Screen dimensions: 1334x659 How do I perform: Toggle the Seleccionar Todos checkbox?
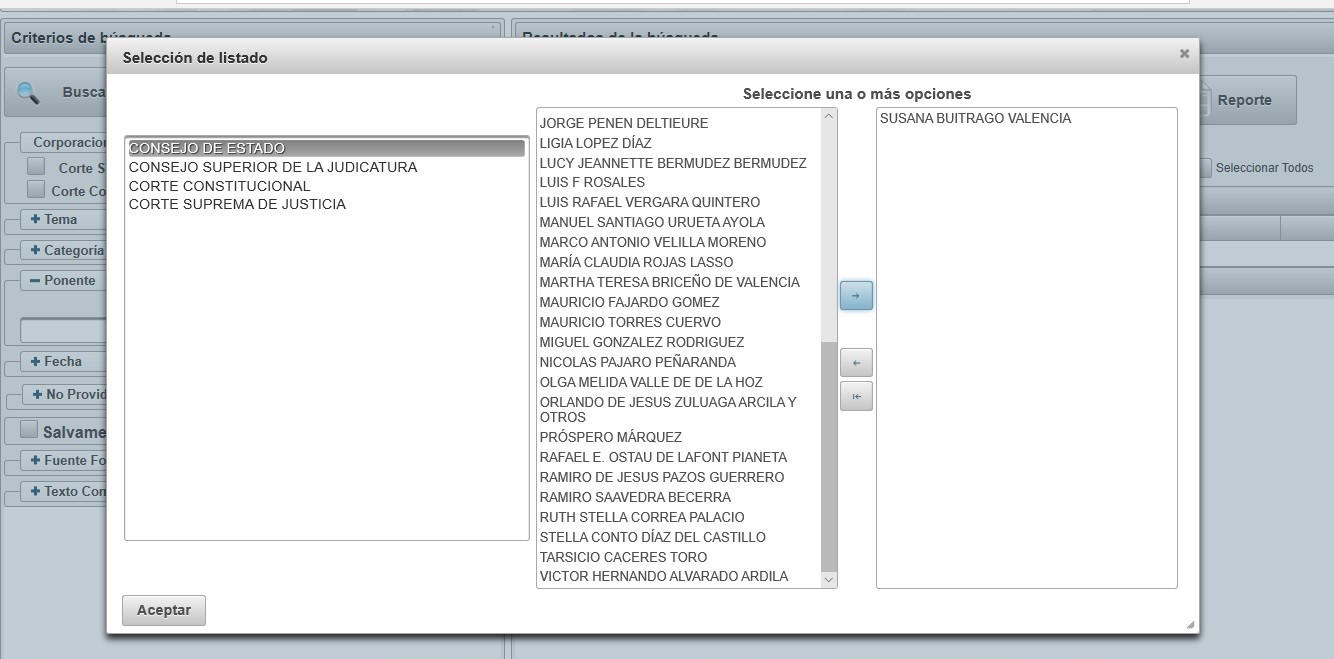1205,168
